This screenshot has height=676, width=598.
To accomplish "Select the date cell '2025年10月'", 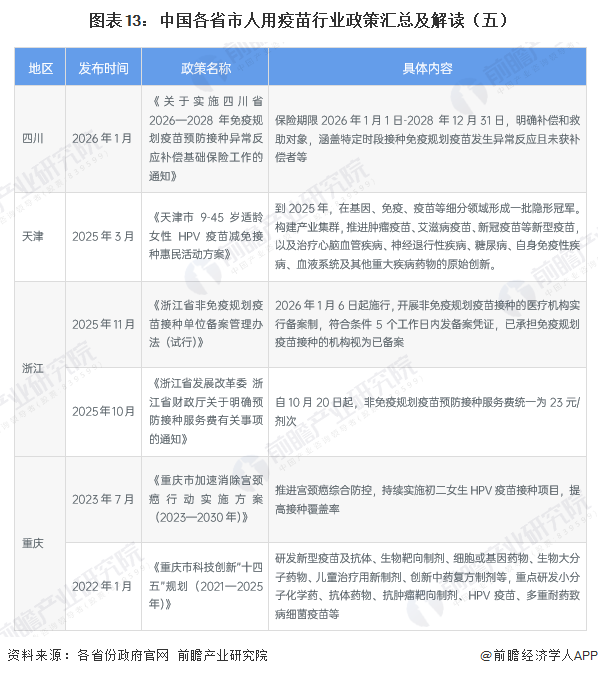I will point(103,411).
